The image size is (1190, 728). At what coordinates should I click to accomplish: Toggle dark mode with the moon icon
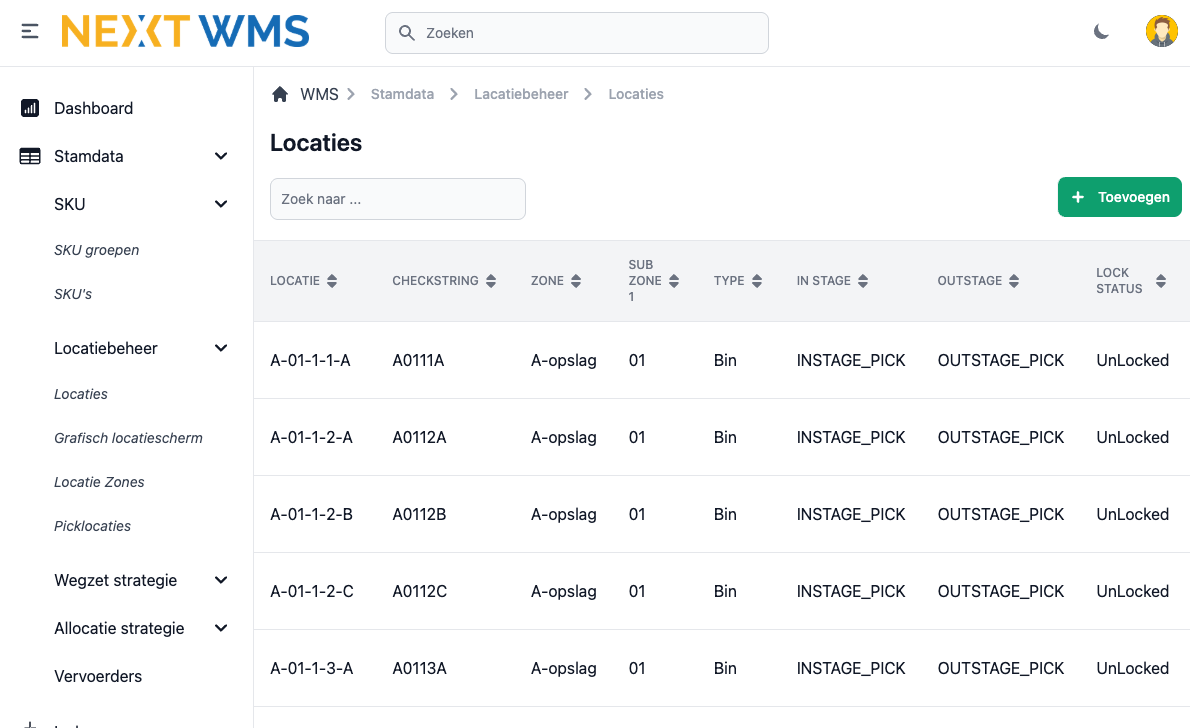1101,32
